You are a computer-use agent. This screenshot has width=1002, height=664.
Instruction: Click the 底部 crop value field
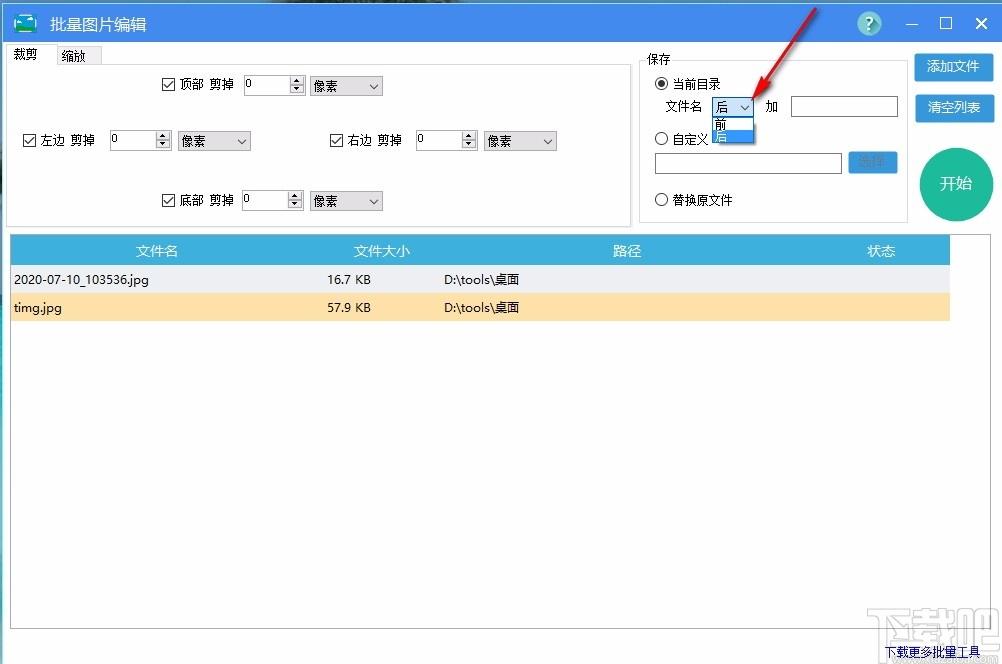point(265,200)
